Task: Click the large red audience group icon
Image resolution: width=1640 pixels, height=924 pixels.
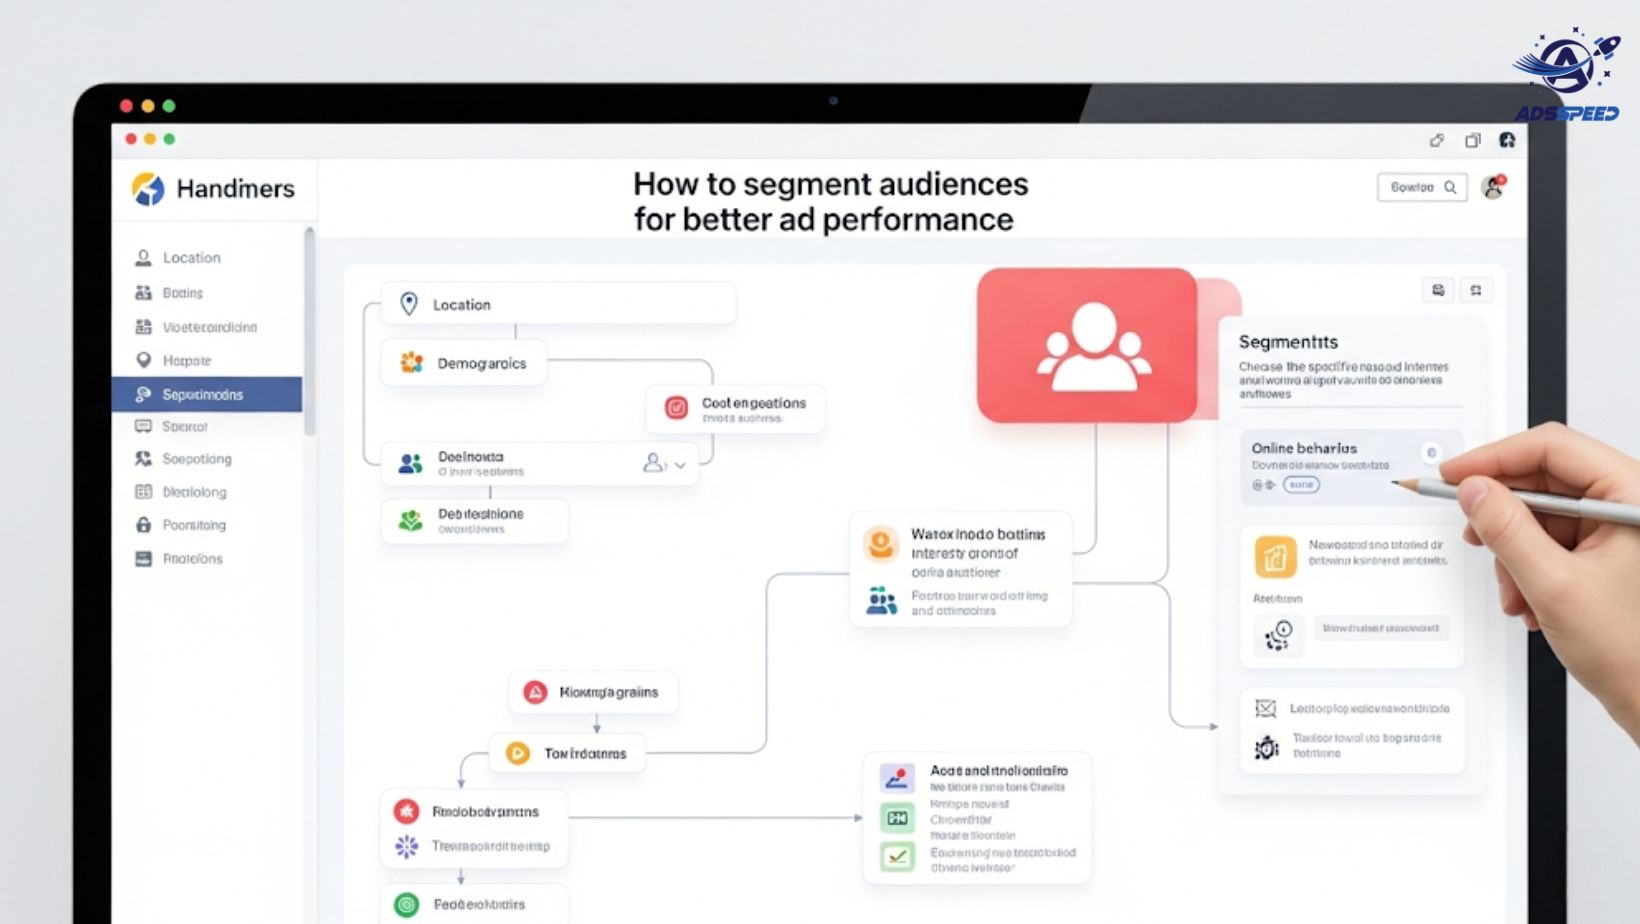Action: click(1087, 345)
